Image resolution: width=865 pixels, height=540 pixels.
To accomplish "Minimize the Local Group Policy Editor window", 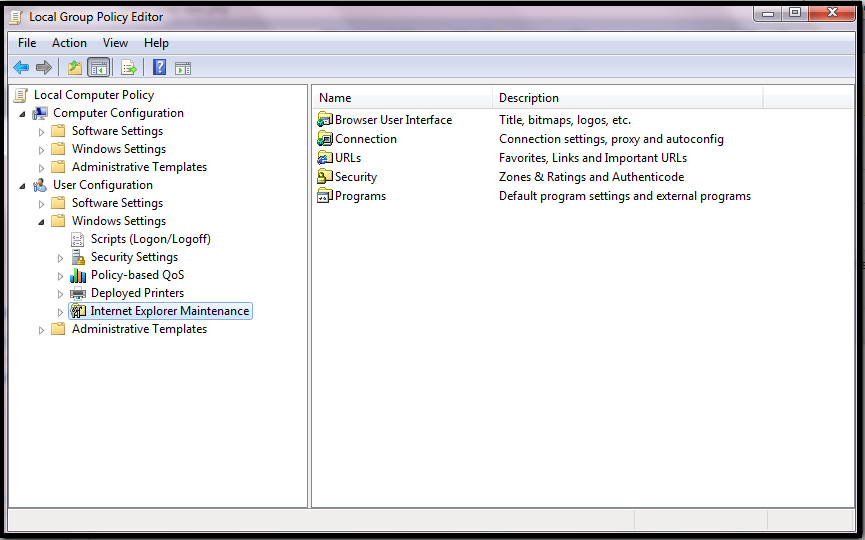I will tap(767, 13).
